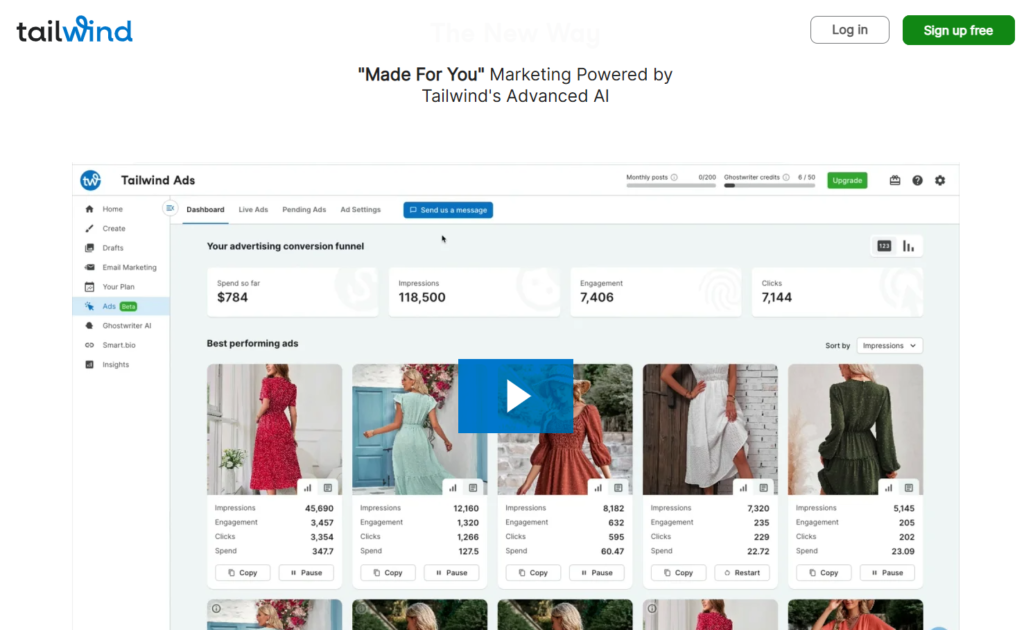Open the red dress ad thumbnail
1024x630 pixels.
coord(274,429)
